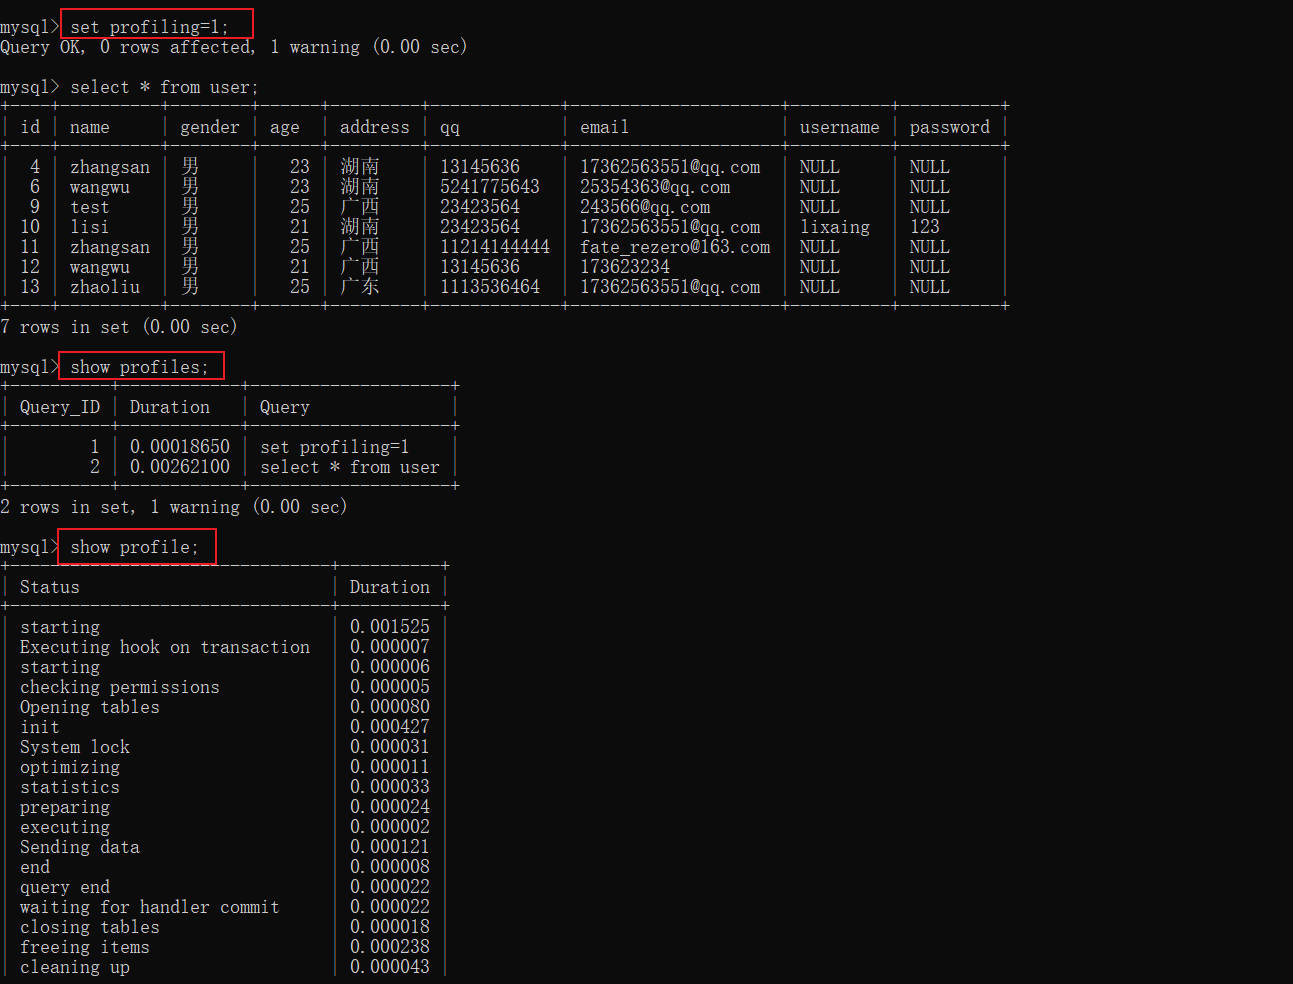
Task: Click the 'show profile;' command
Action: (x=134, y=547)
